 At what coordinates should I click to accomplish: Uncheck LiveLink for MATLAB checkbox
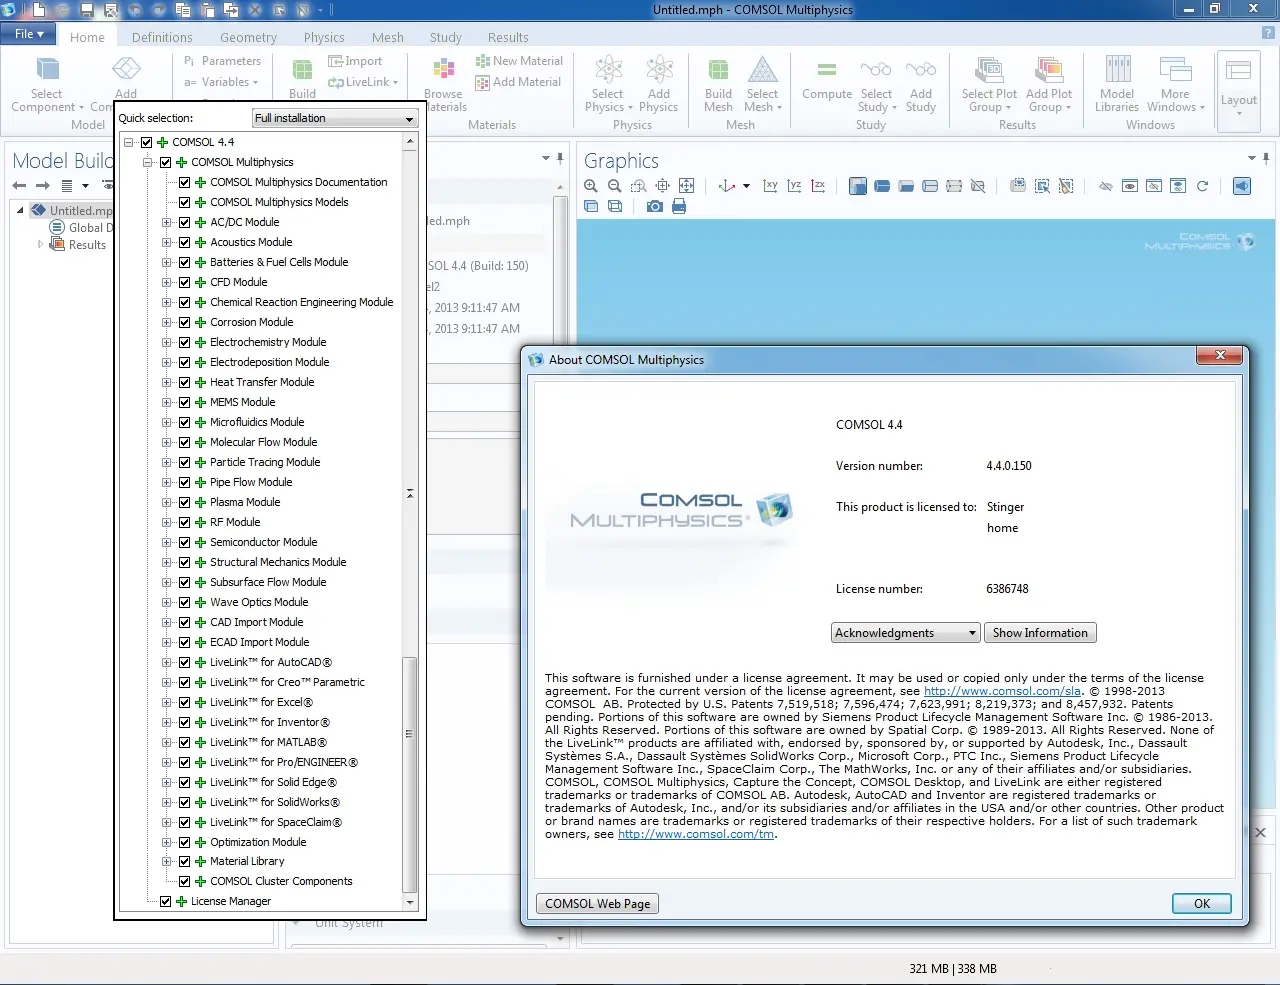click(x=185, y=742)
